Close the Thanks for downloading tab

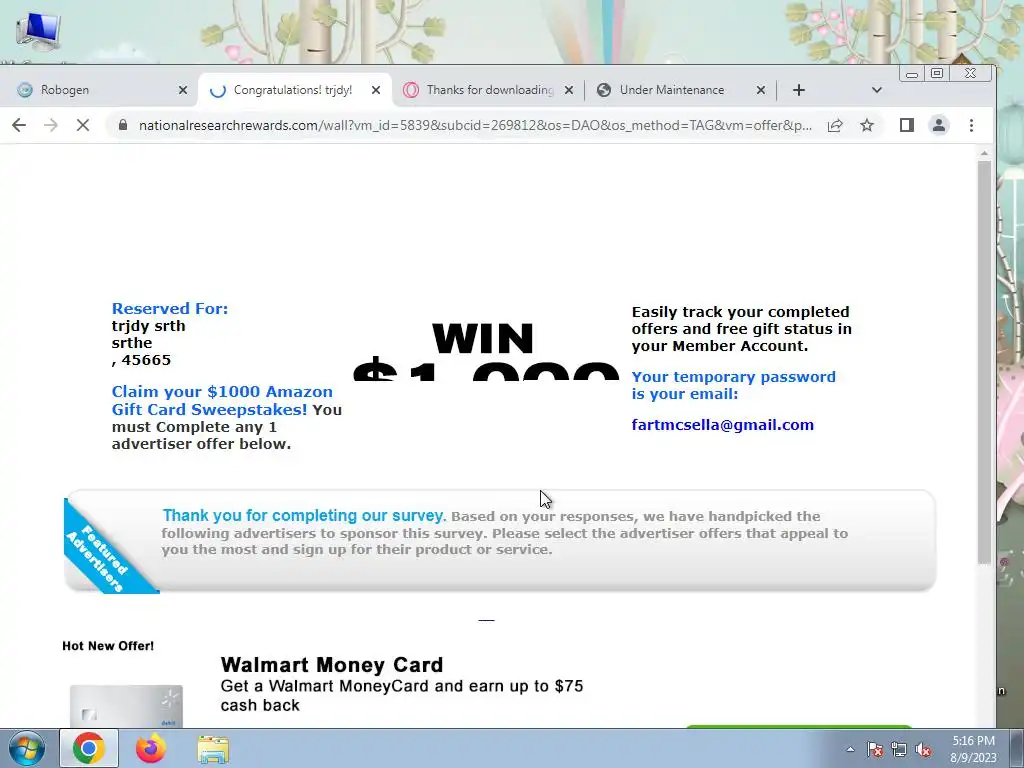coord(569,90)
